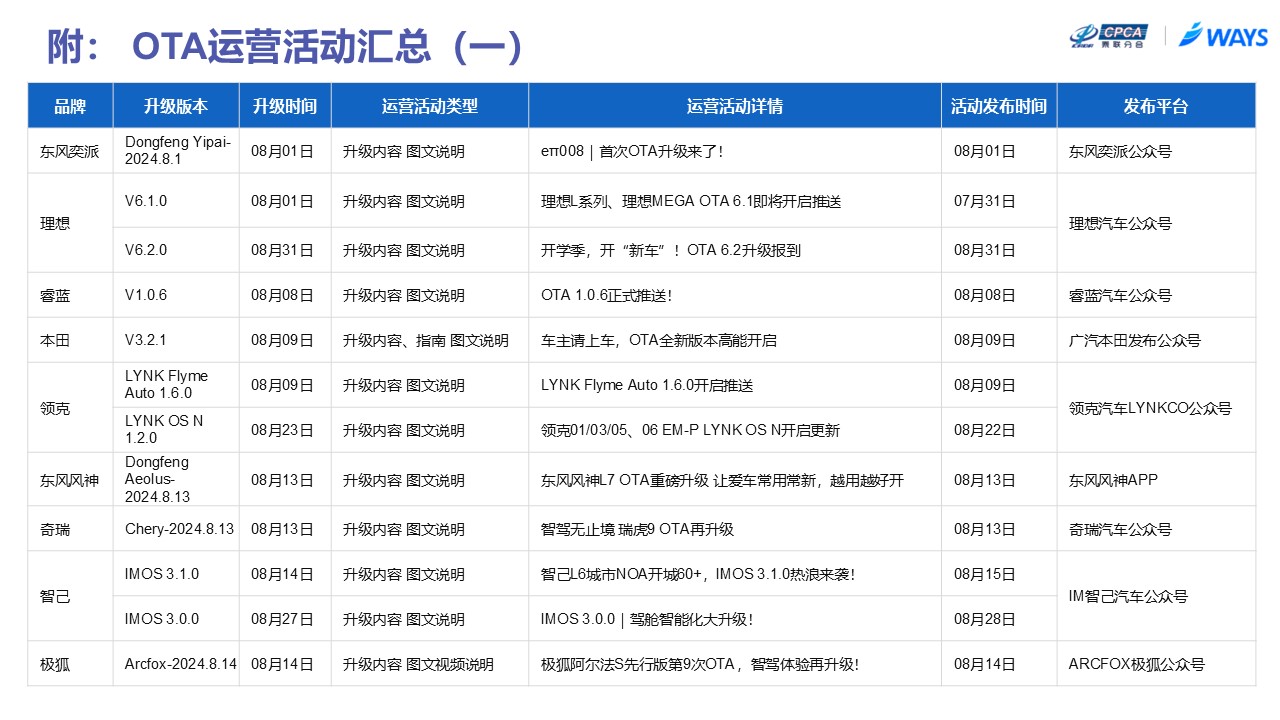Click upgrade time 08月08日 in 睿蓝 row
The width and height of the screenshot is (1280, 720).
point(282,296)
